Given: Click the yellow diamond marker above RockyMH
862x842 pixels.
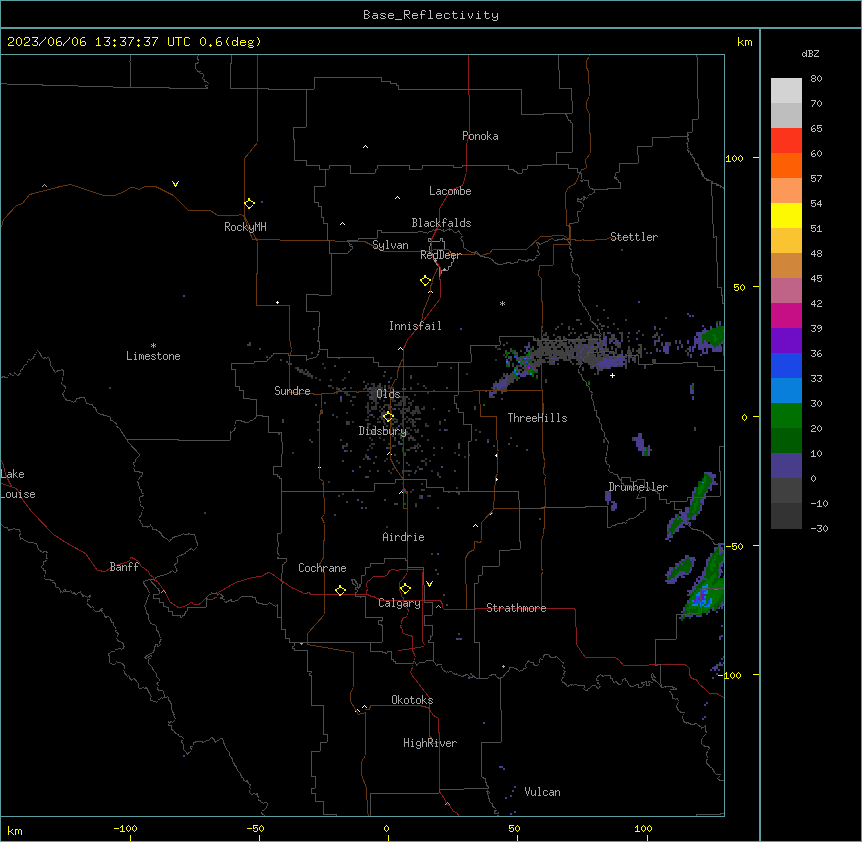Looking at the screenshot, I should click(x=250, y=203).
